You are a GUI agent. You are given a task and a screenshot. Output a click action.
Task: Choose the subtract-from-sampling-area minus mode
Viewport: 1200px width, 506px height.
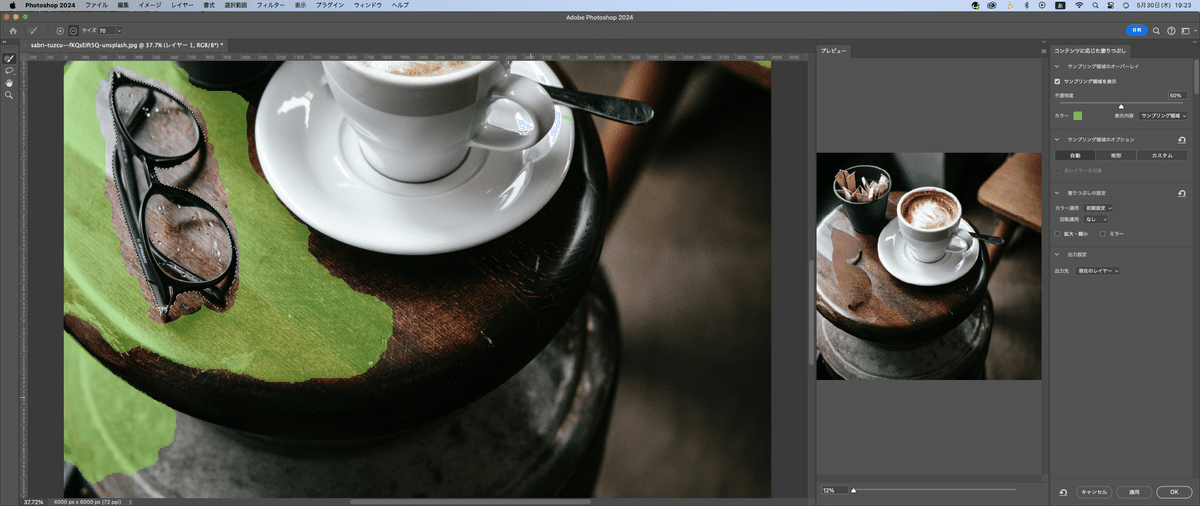coord(73,31)
